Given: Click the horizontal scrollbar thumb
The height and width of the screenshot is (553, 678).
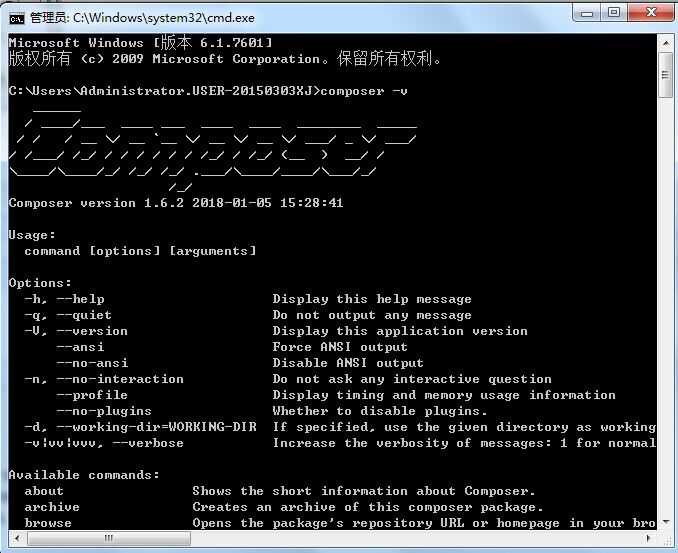Looking at the screenshot, I should (109, 538).
